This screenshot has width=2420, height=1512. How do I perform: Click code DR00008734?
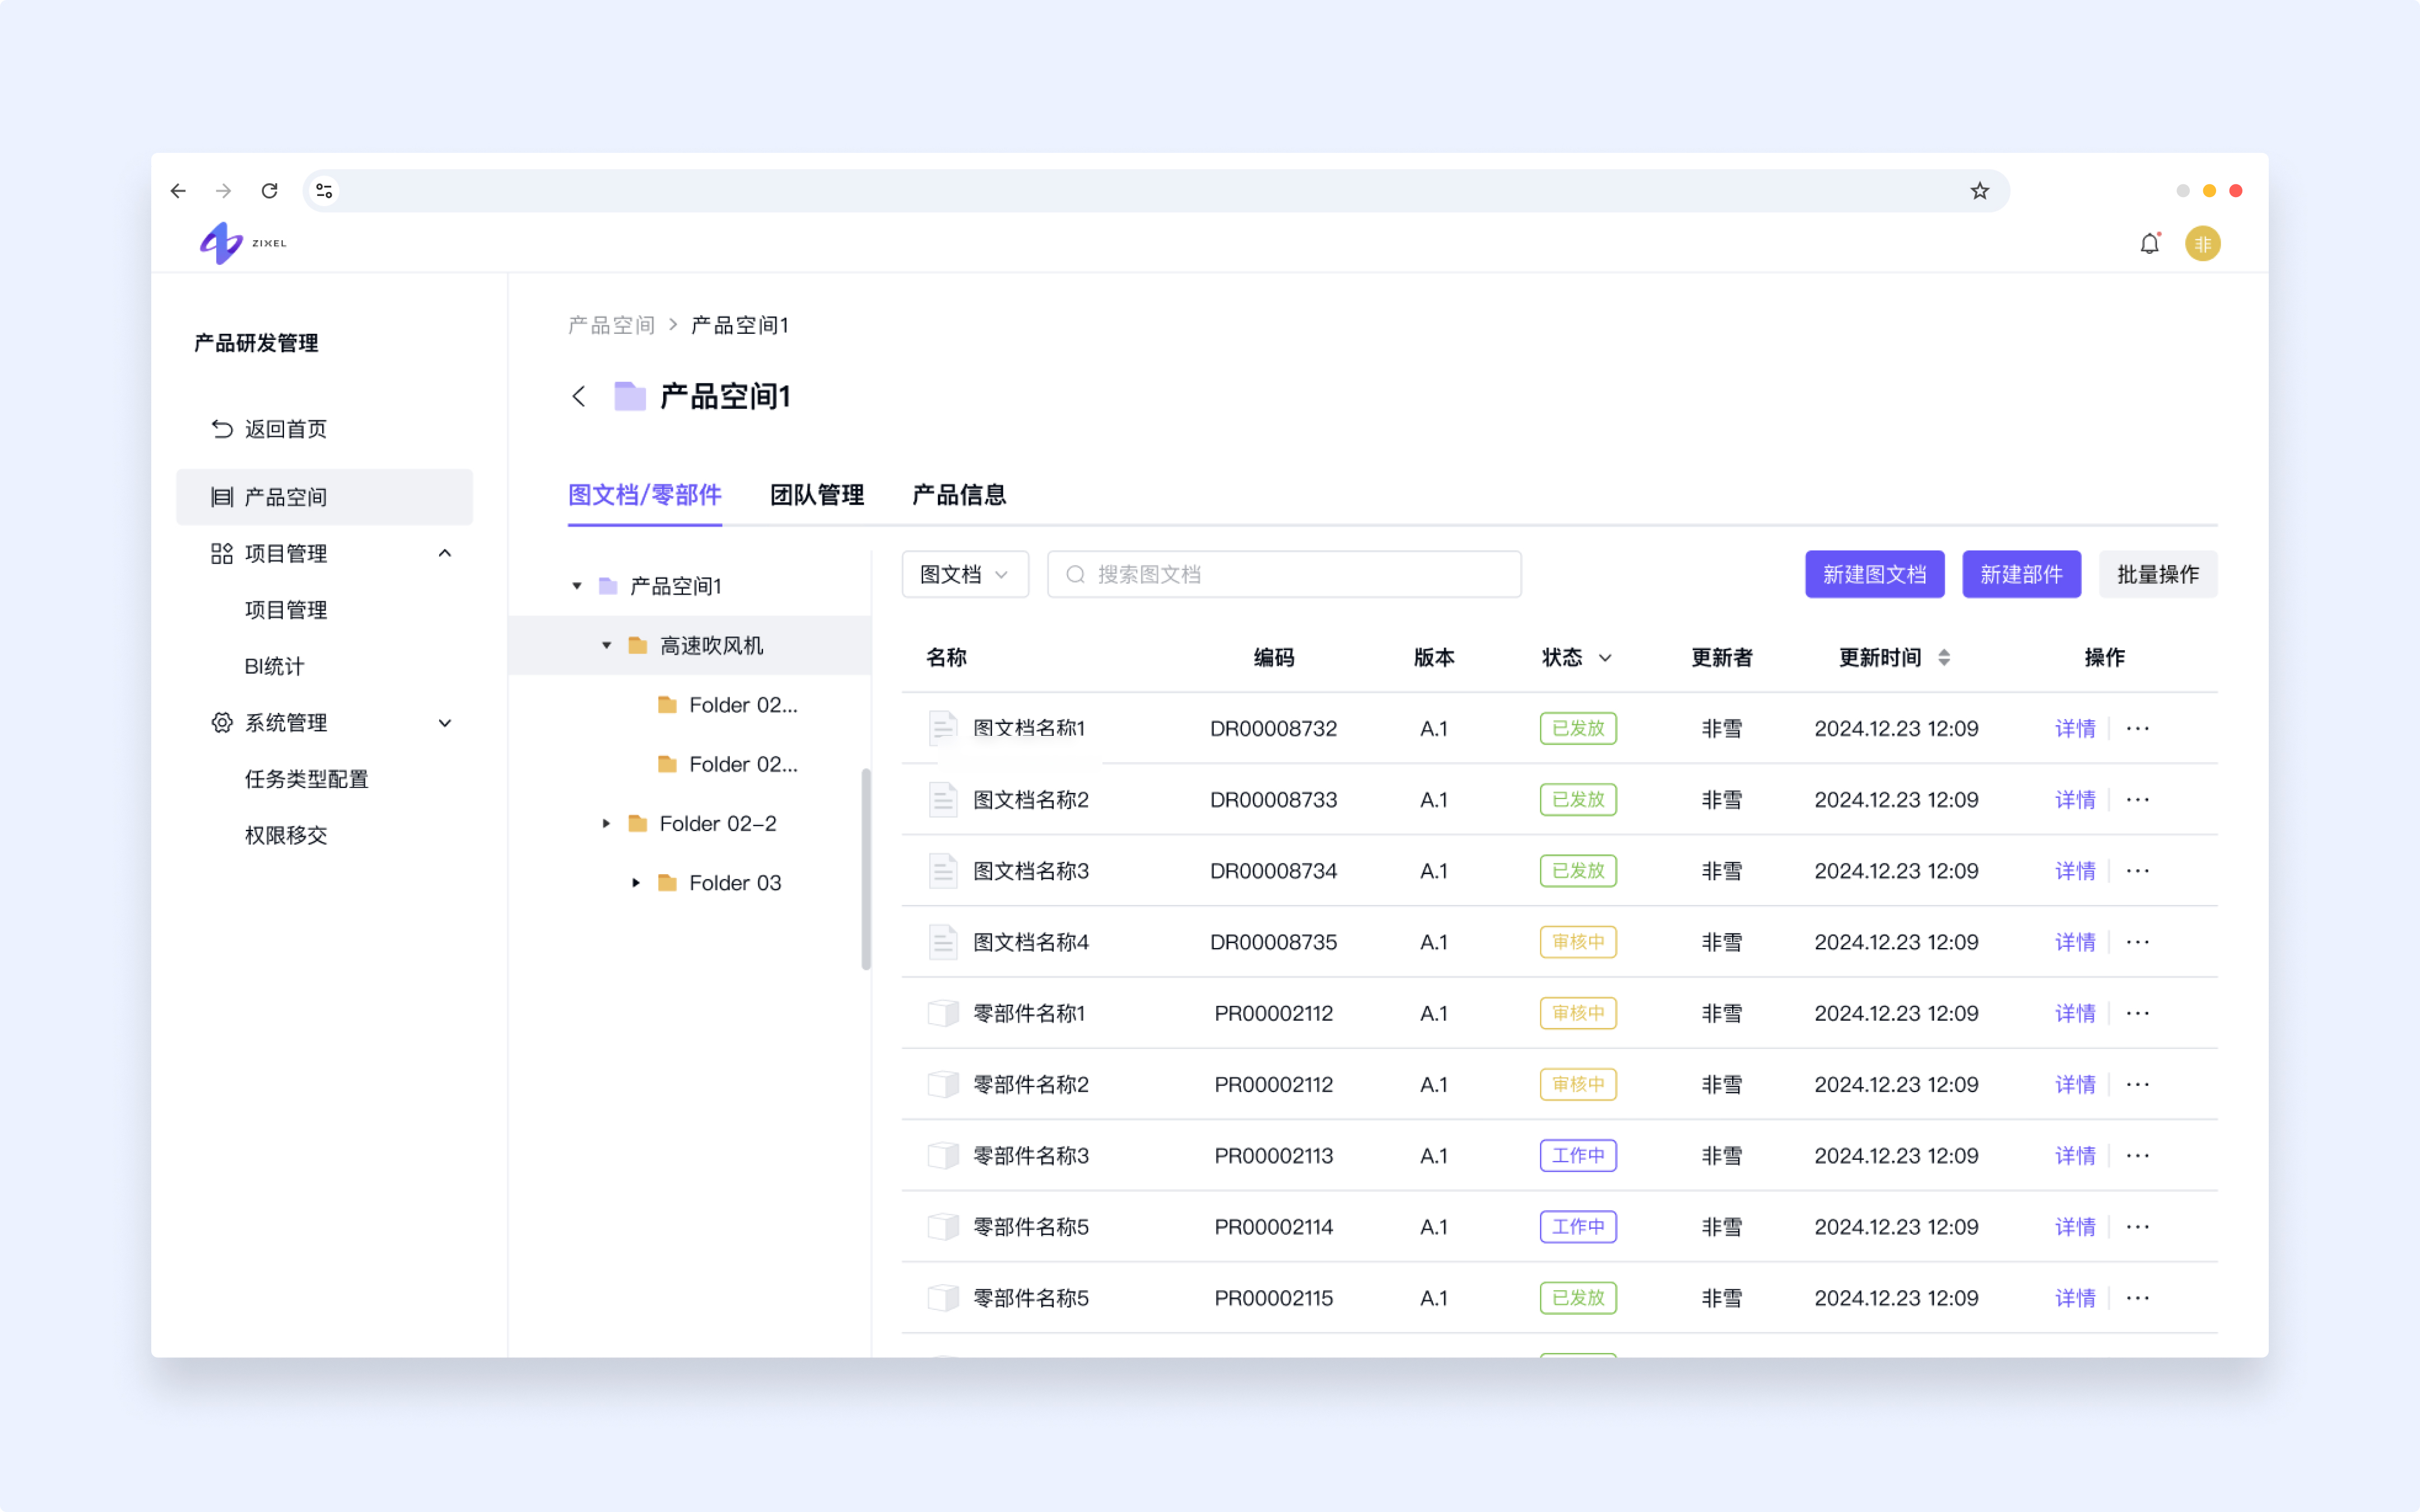pyautogui.click(x=1273, y=871)
